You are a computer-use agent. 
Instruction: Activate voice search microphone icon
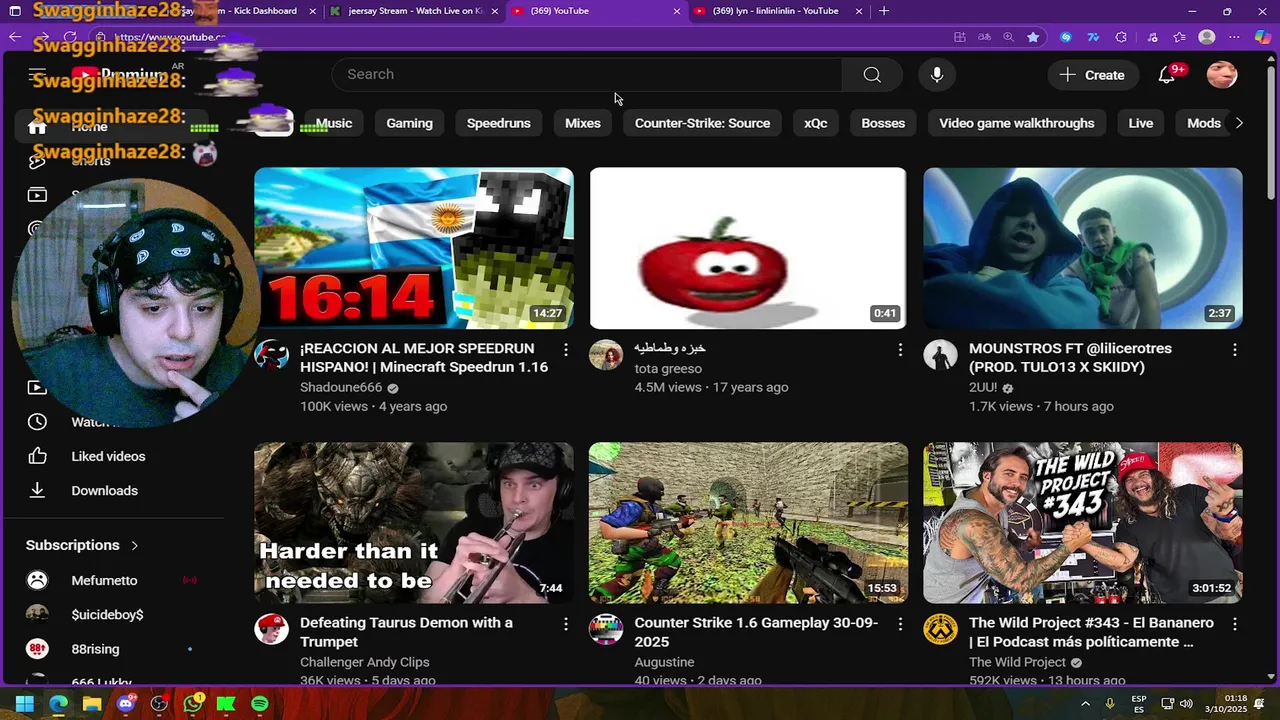point(937,75)
